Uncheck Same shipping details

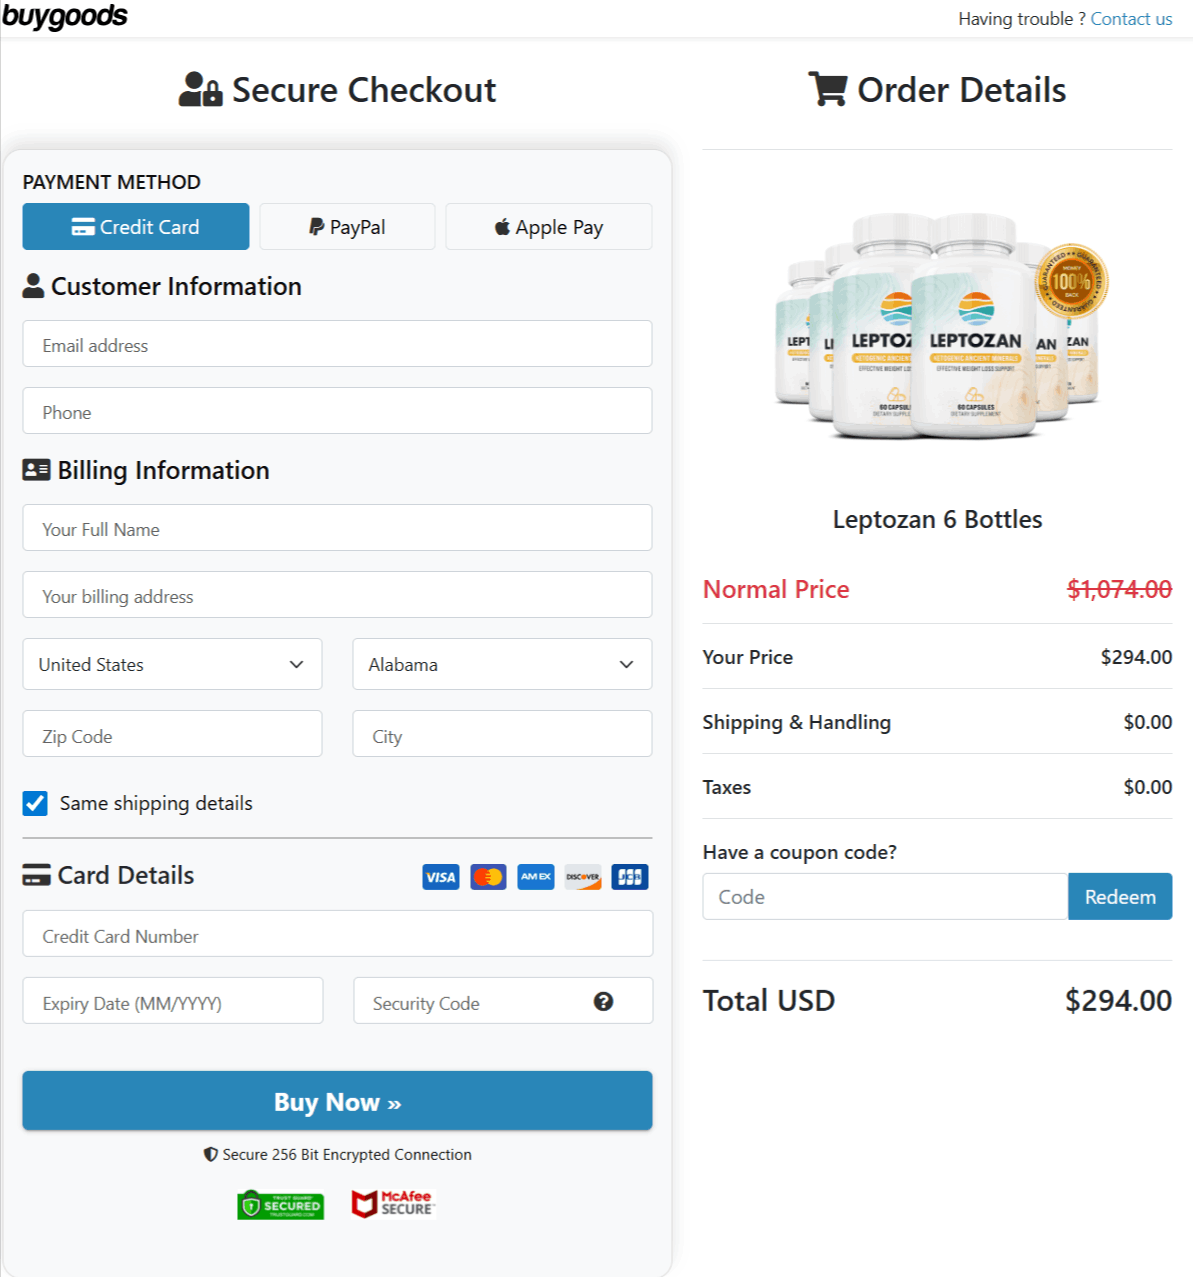(x=35, y=803)
